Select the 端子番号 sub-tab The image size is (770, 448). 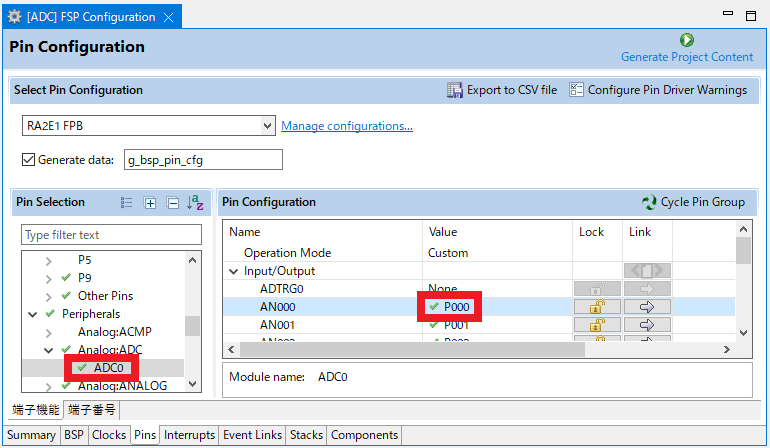click(92, 410)
